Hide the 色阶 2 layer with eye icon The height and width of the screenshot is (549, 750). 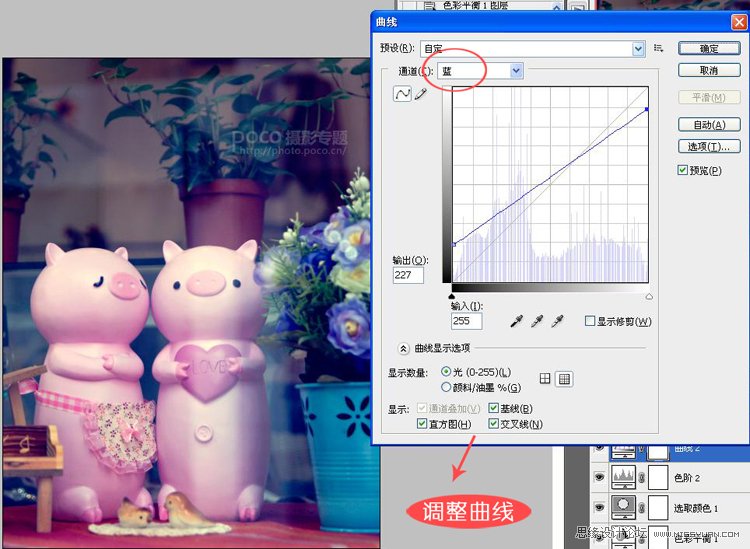click(x=599, y=477)
